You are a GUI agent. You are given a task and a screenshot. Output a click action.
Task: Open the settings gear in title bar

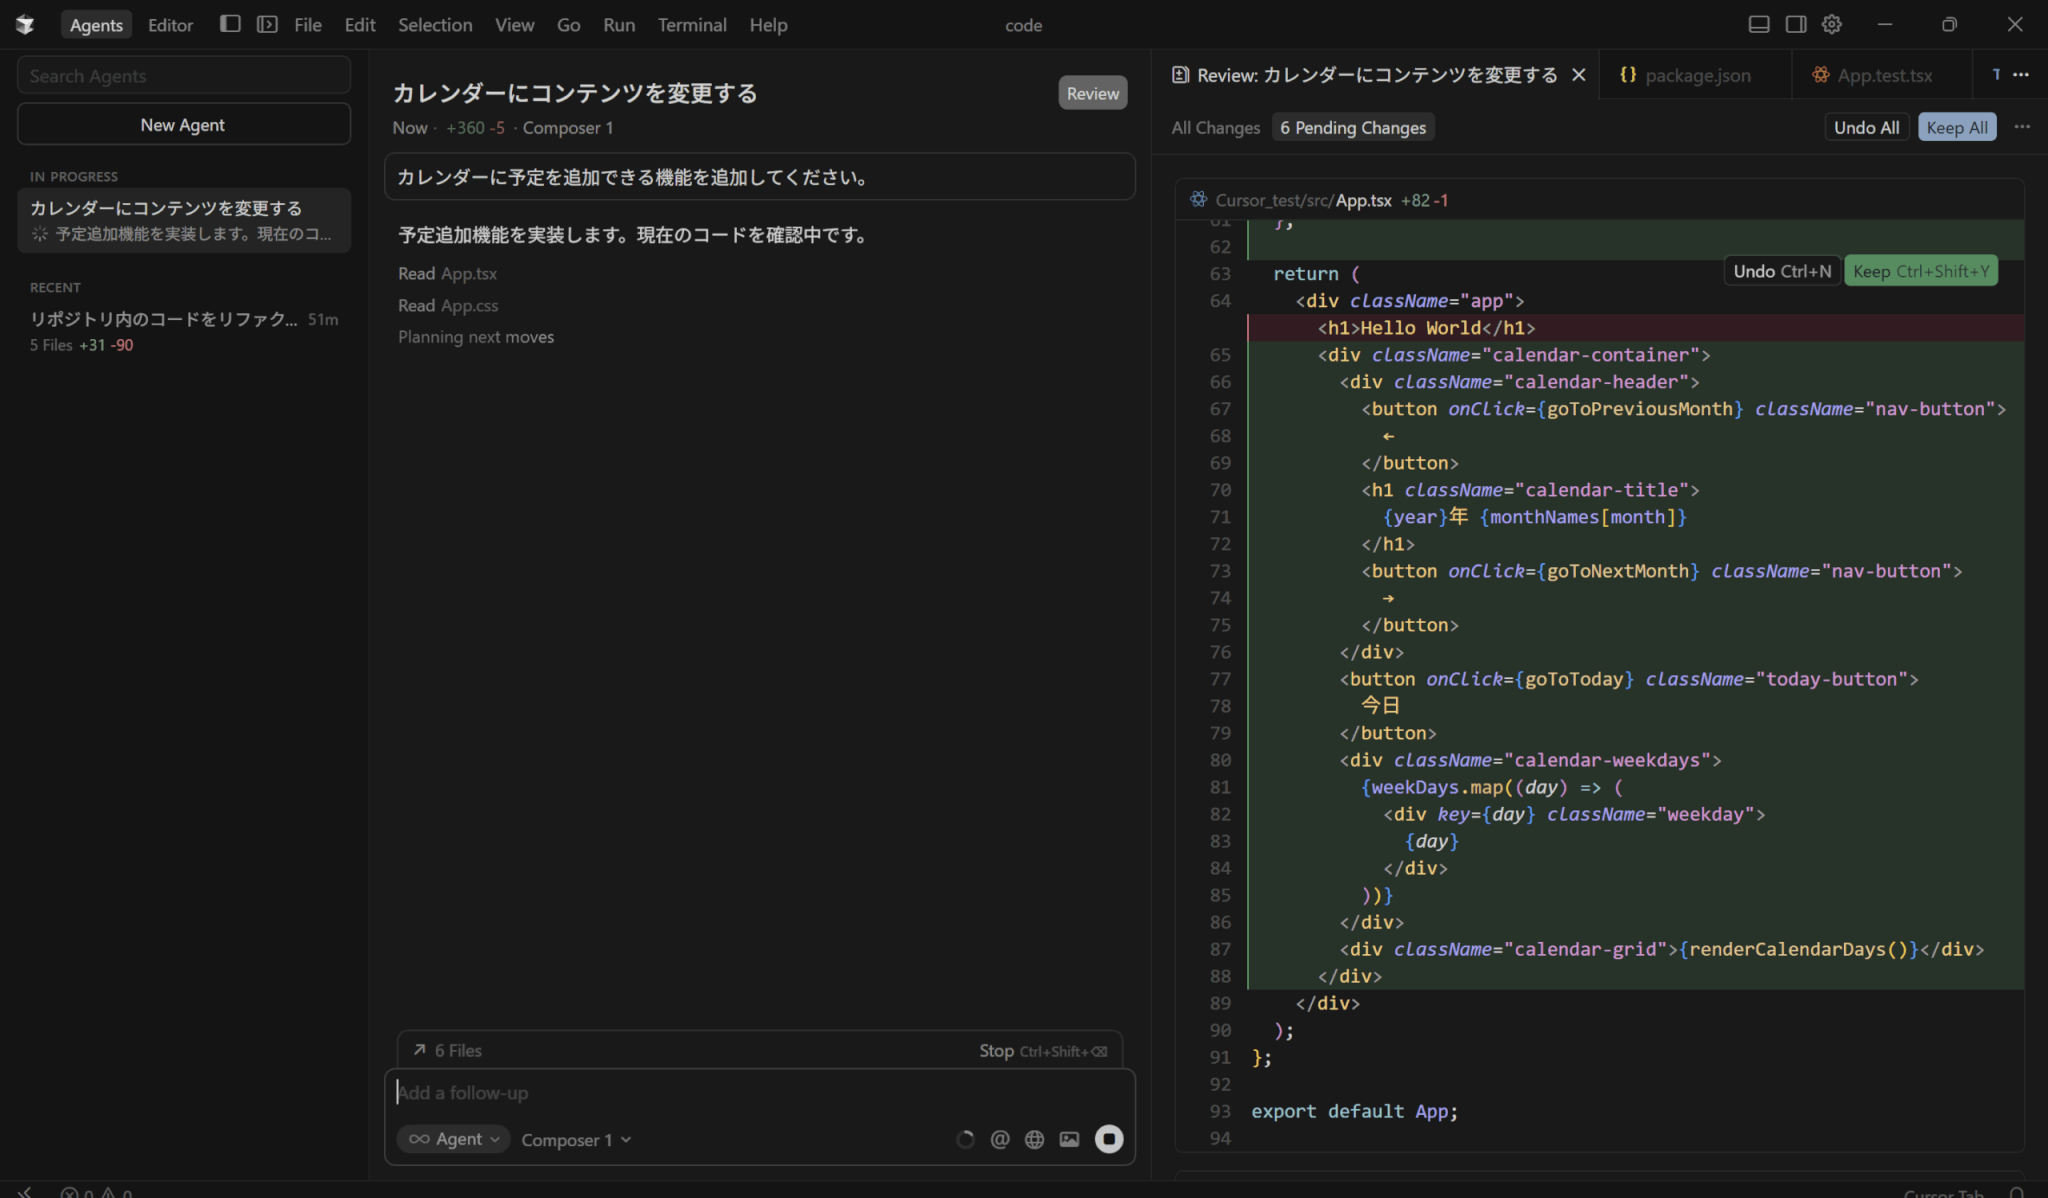pyautogui.click(x=1831, y=24)
